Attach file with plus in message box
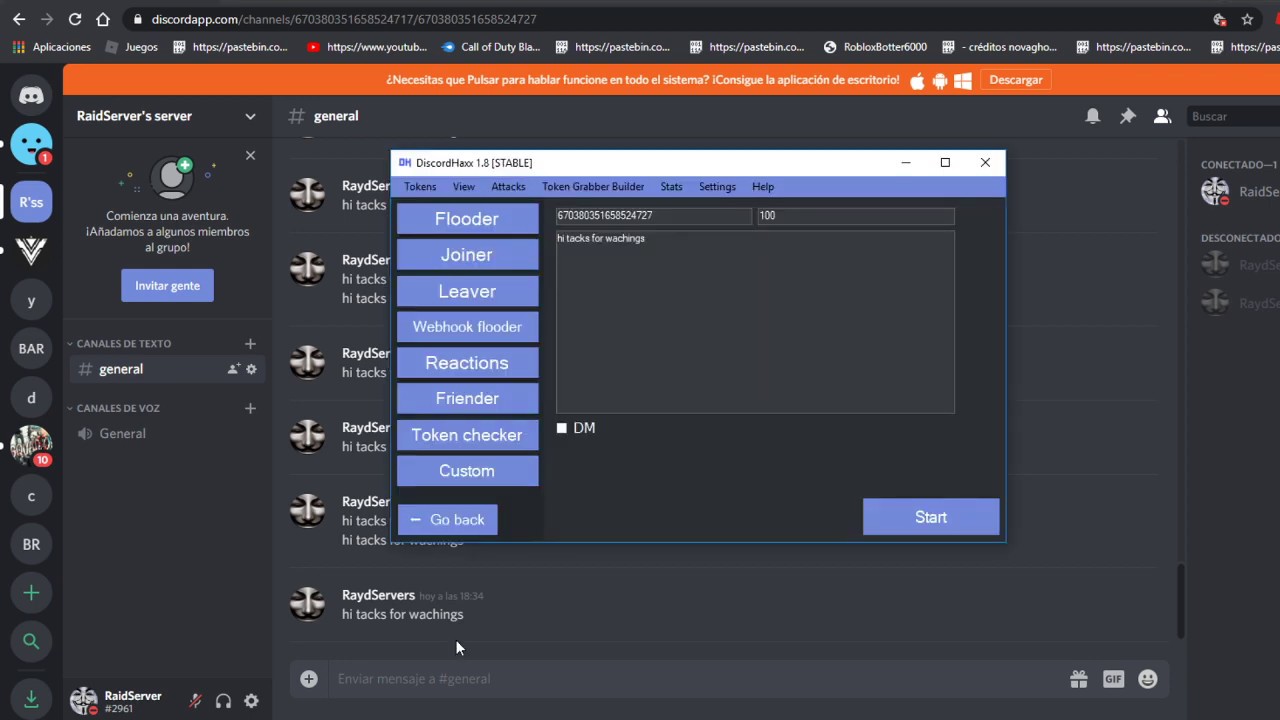This screenshot has width=1280, height=720. click(x=309, y=679)
